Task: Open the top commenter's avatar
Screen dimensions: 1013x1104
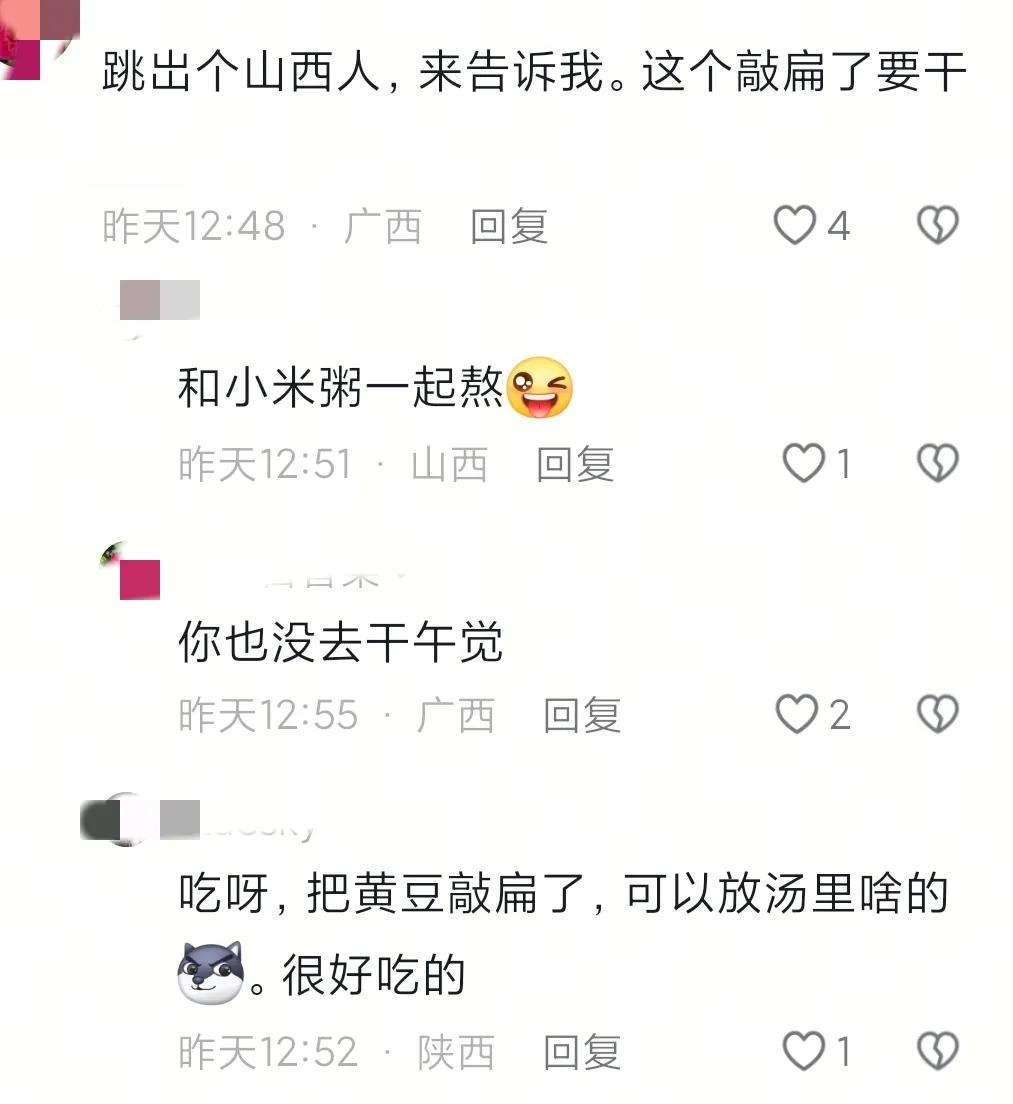Action: coord(39,39)
